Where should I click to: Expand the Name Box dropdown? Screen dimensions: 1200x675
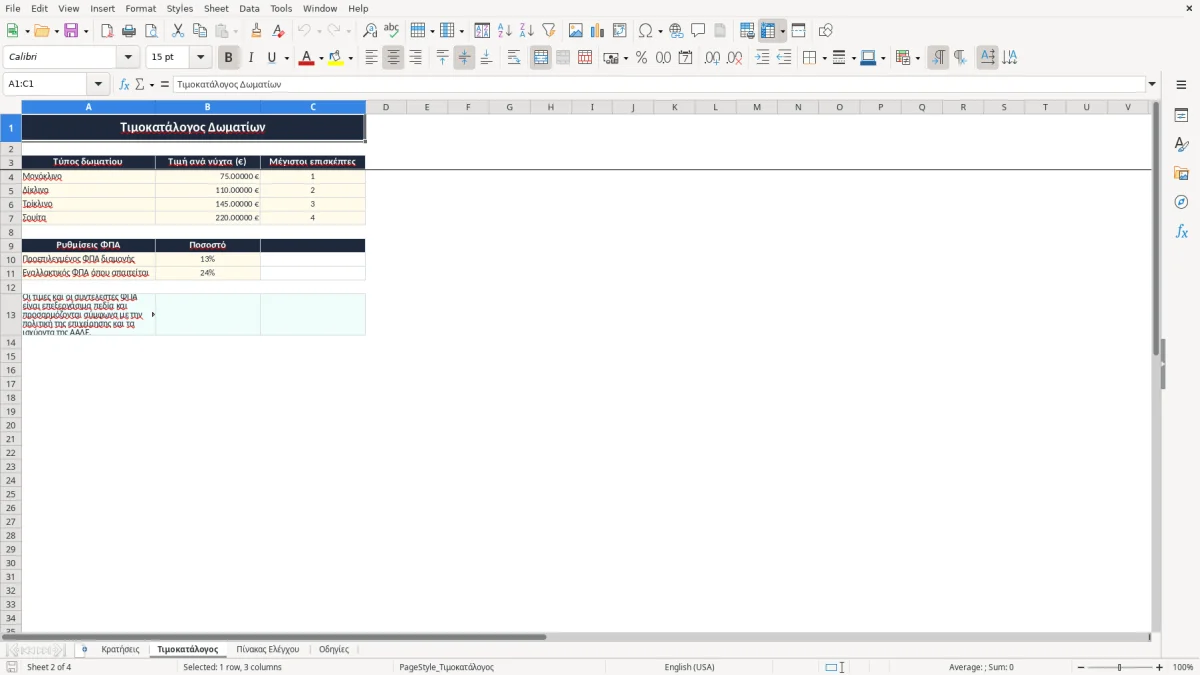point(98,84)
